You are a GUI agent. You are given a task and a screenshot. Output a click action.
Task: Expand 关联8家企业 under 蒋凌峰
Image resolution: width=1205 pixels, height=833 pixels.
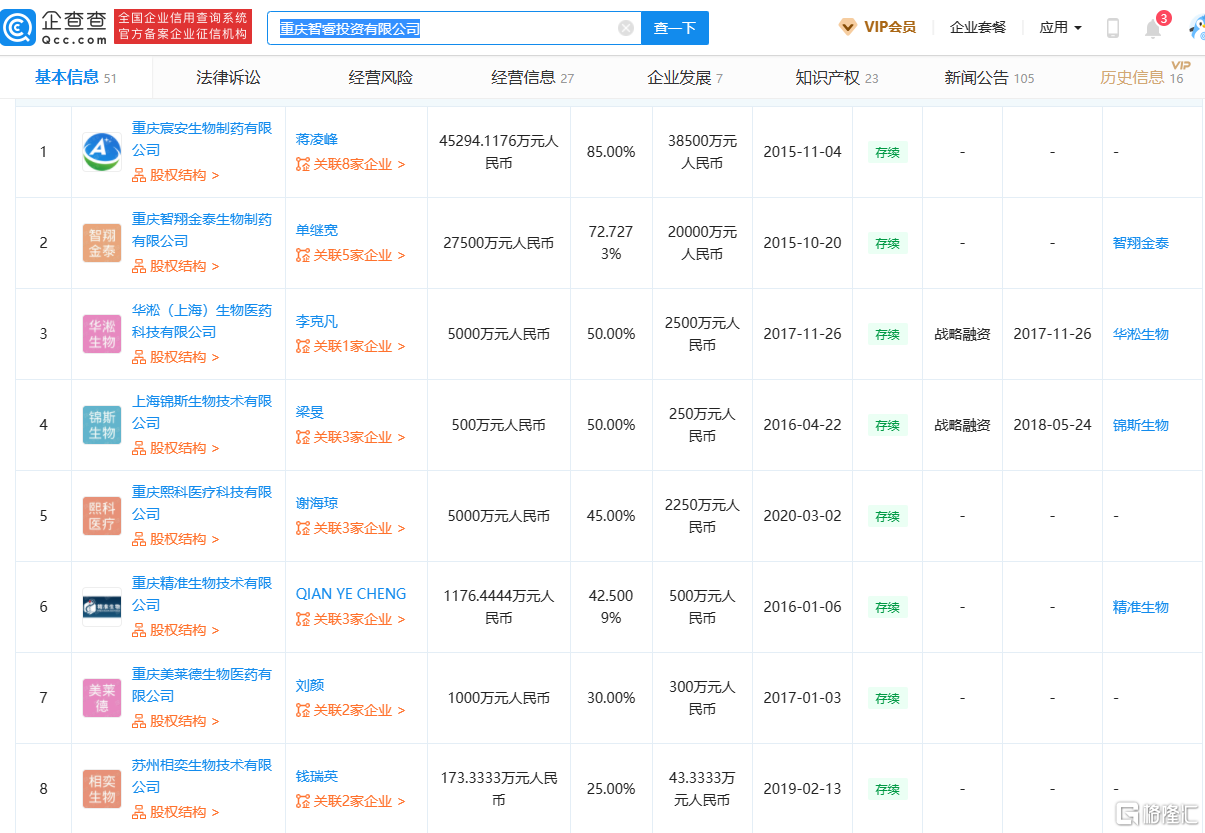coord(351,164)
